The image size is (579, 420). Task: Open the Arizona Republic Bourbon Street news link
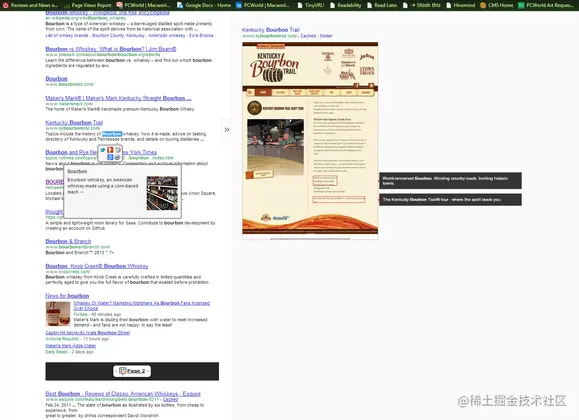pos(88,333)
